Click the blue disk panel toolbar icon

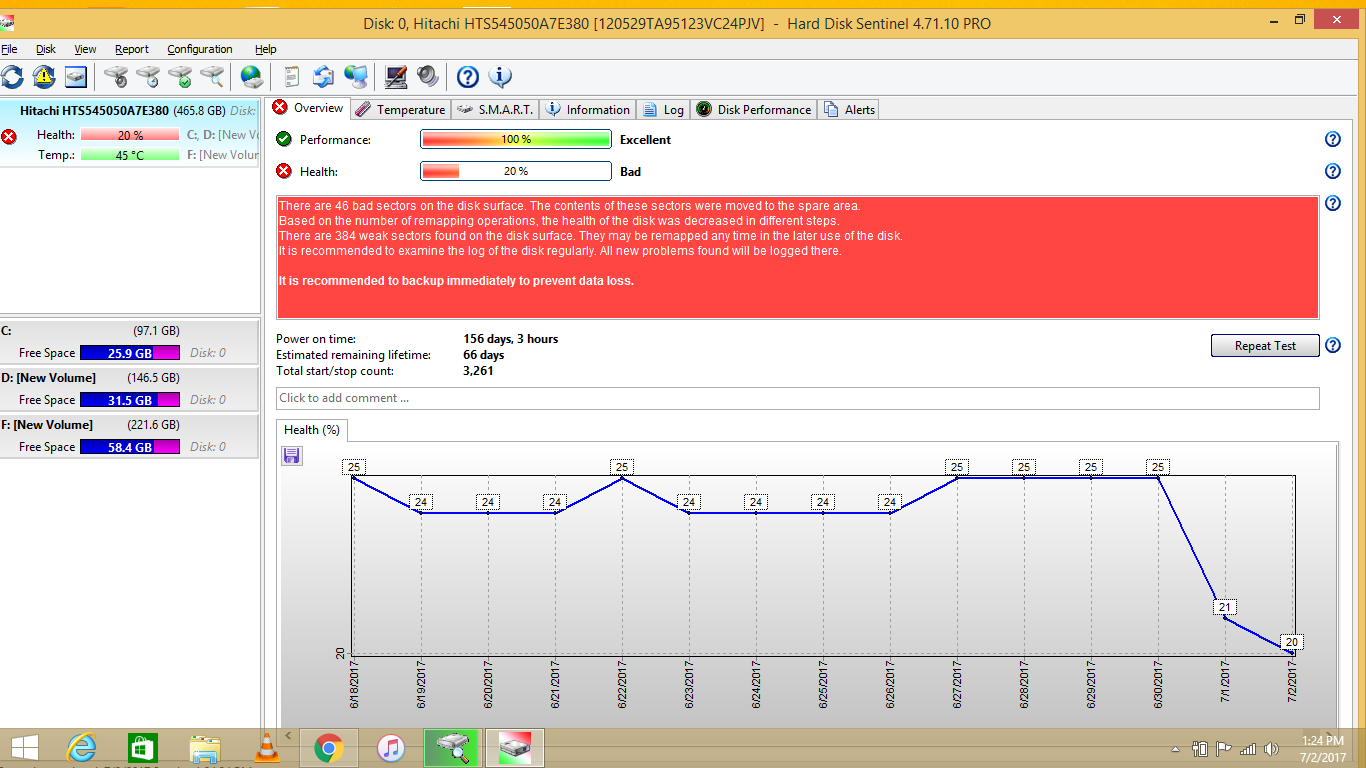click(x=76, y=76)
